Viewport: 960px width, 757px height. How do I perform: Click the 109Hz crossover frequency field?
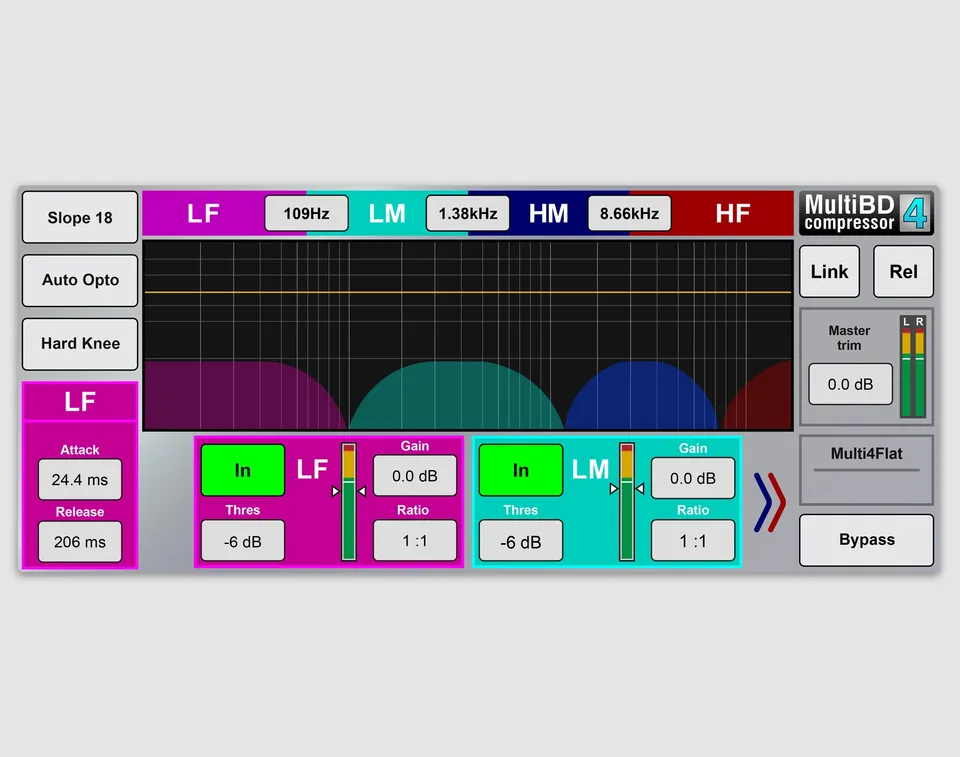306,213
